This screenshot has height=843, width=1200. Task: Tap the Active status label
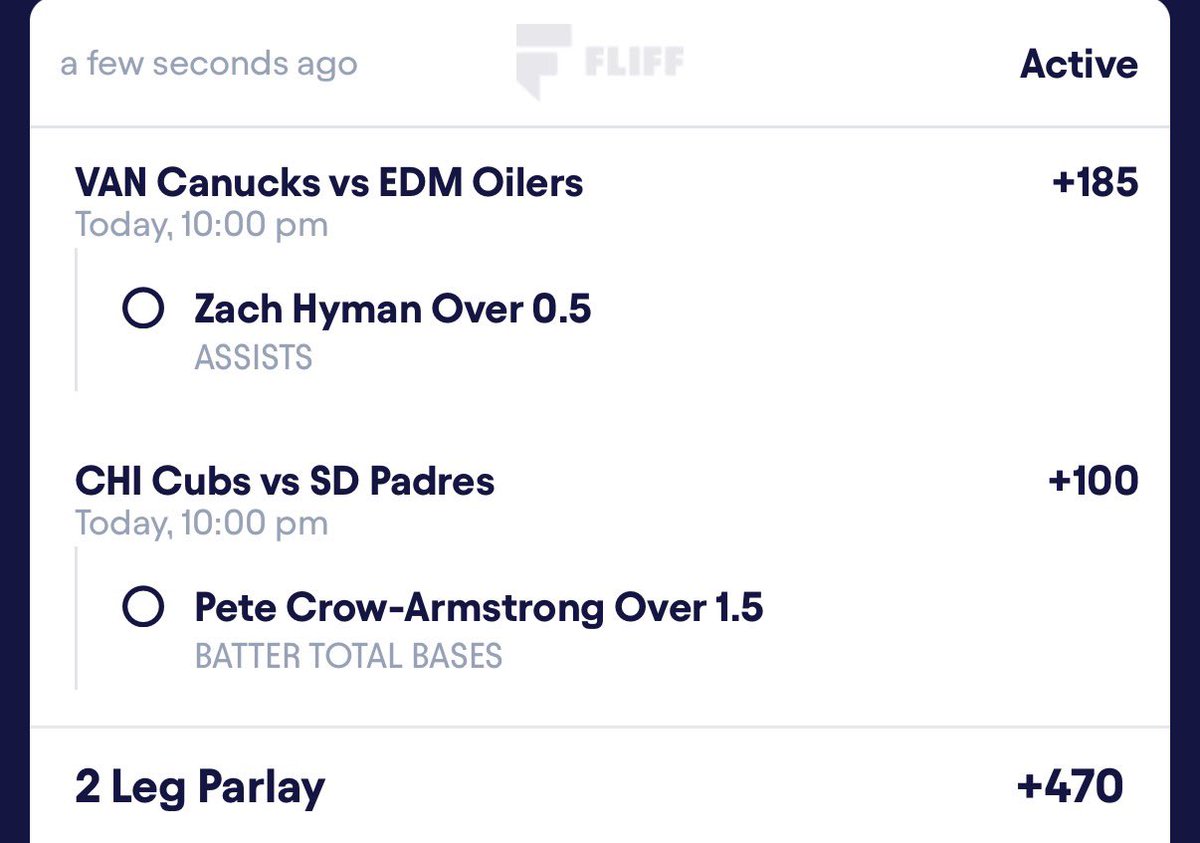coord(1079,64)
